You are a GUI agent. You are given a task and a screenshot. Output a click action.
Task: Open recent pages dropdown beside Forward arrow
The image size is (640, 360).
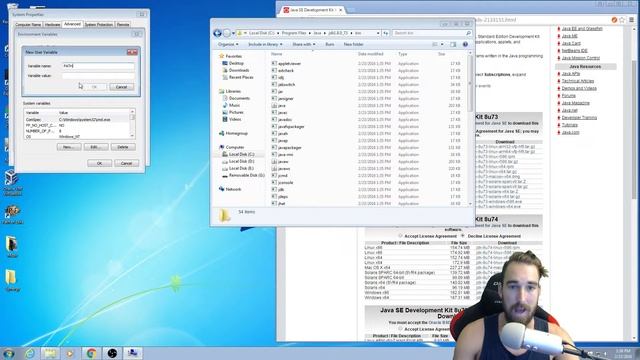233,33
